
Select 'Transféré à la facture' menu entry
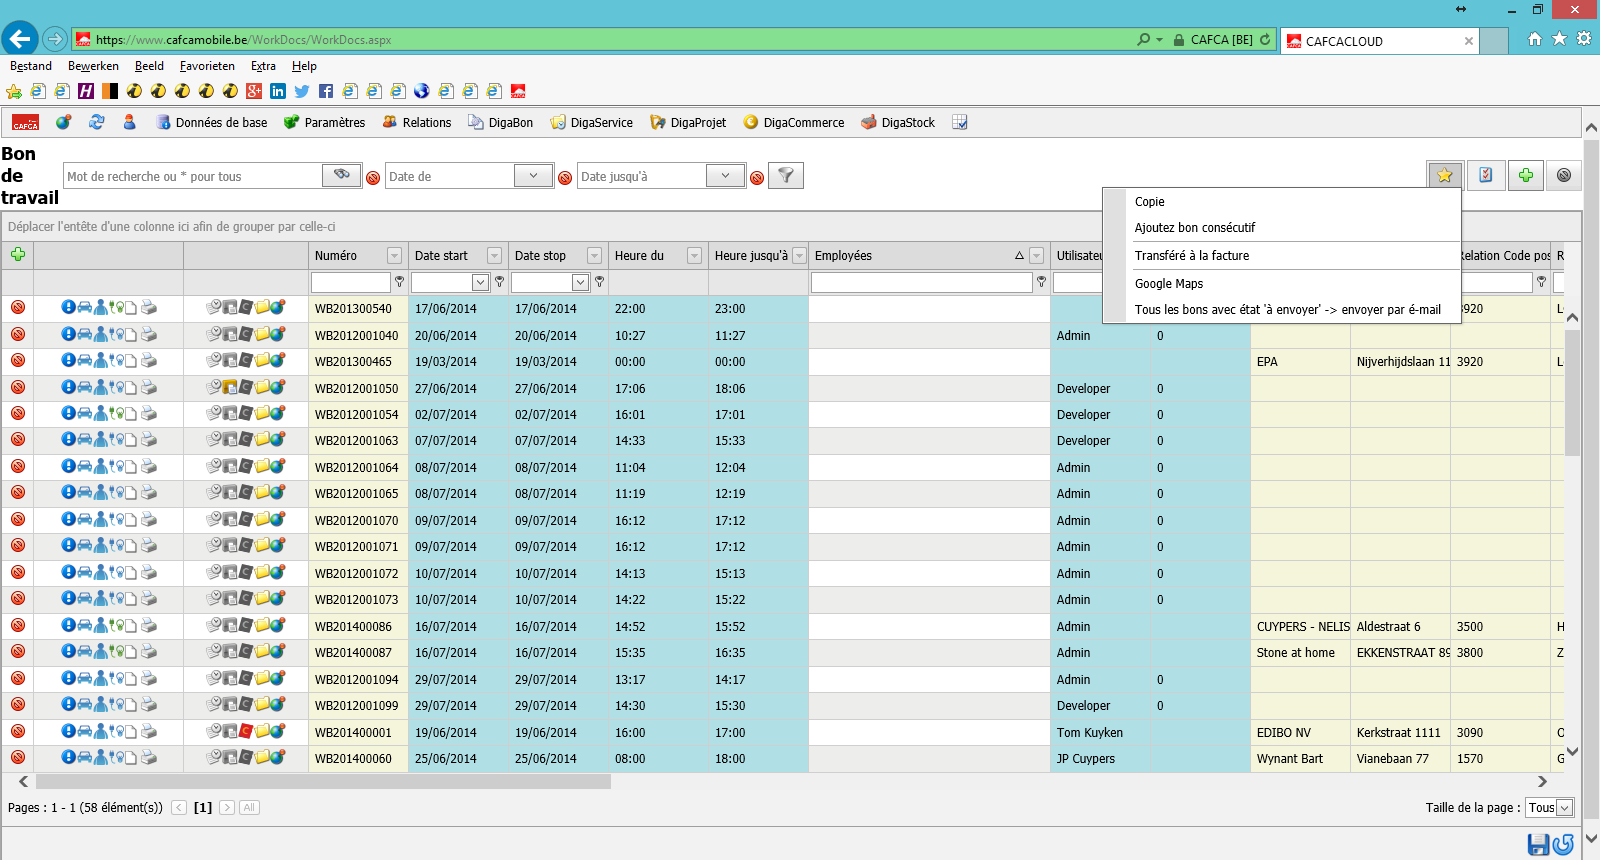[x=1192, y=256]
